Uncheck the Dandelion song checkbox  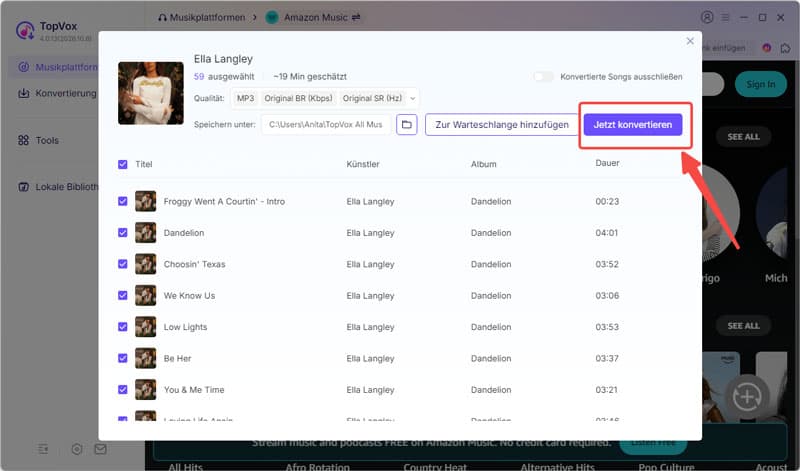(x=122, y=233)
